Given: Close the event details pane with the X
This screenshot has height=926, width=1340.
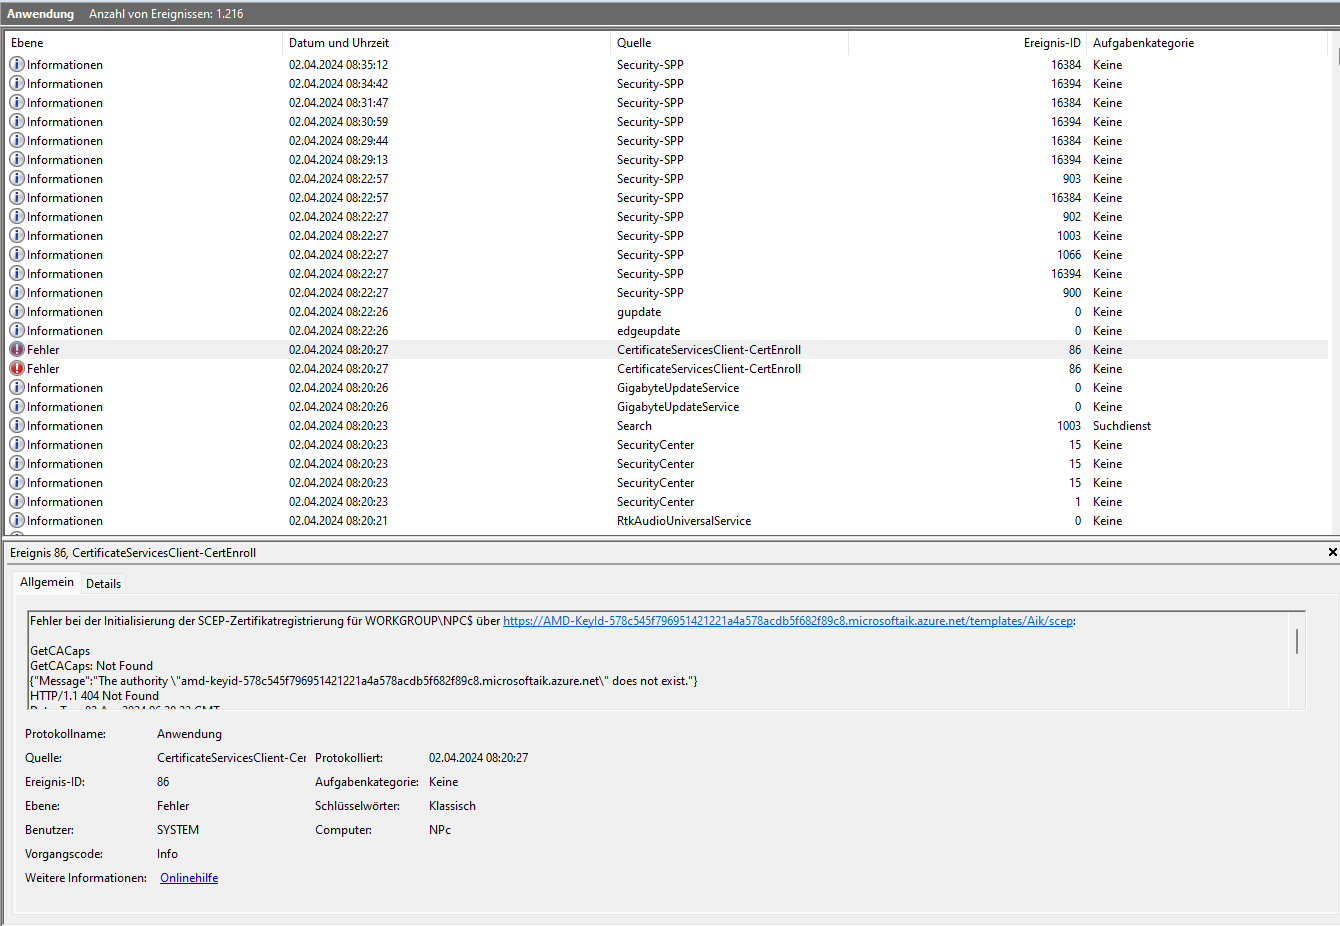Looking at the screenshot, I should click(x=1332, y=552).
